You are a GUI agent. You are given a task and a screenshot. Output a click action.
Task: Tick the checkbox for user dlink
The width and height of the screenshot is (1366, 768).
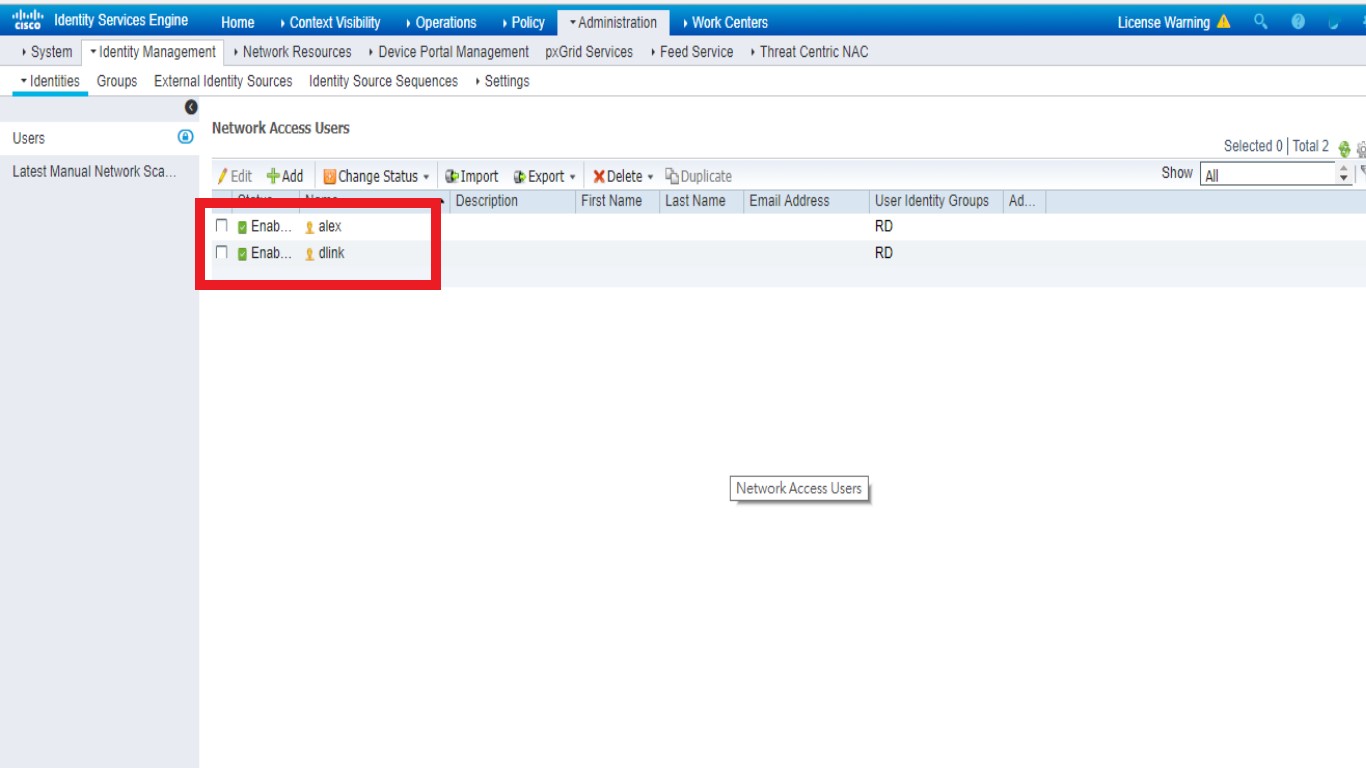(x=222, y=253)
